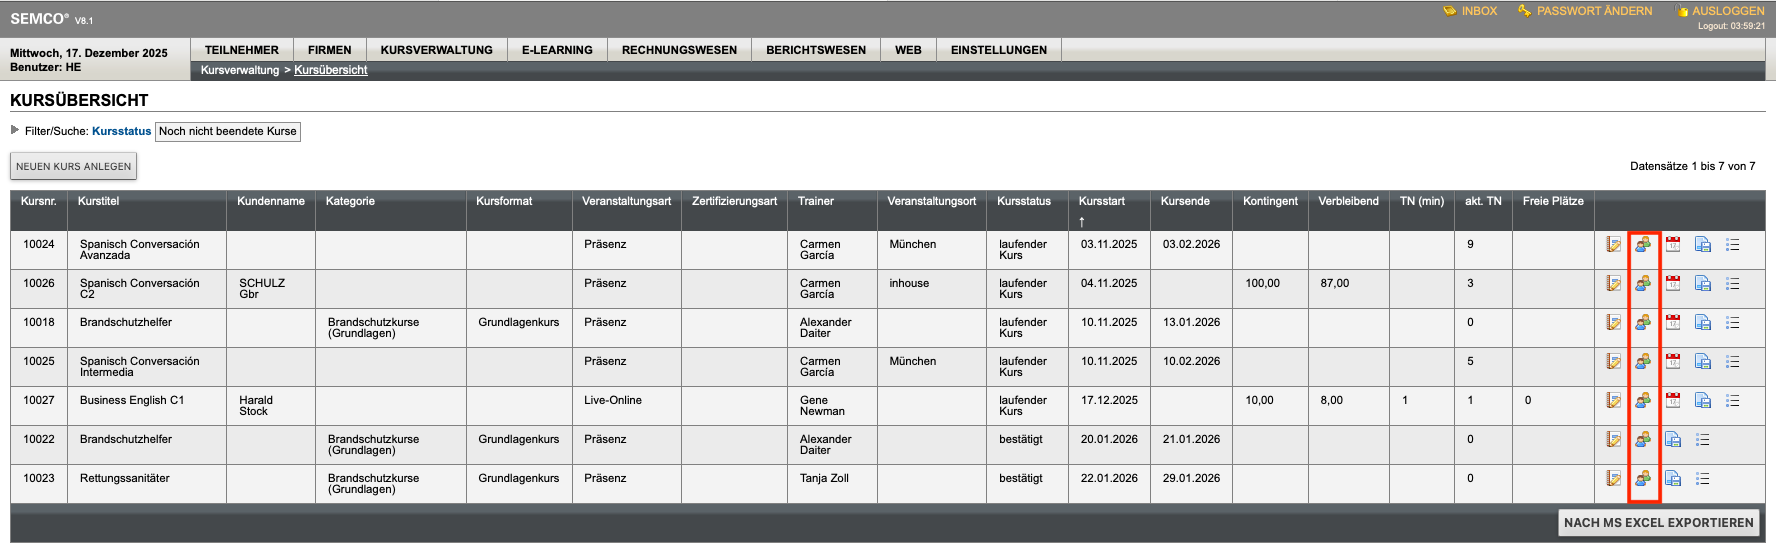Click Neuen Kurs anlegen button
This screenshot has width=1776, height=551.
coord(73,166)
